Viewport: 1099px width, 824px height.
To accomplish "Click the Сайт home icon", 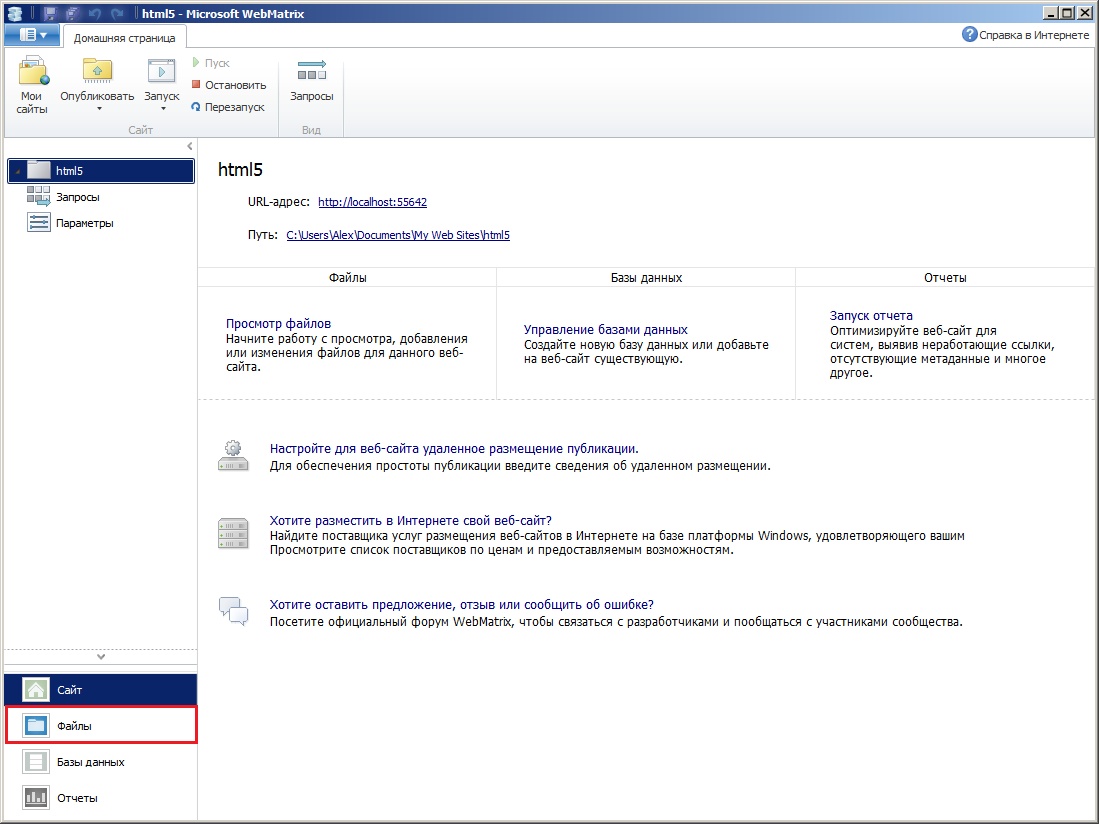I will (36, 689).
